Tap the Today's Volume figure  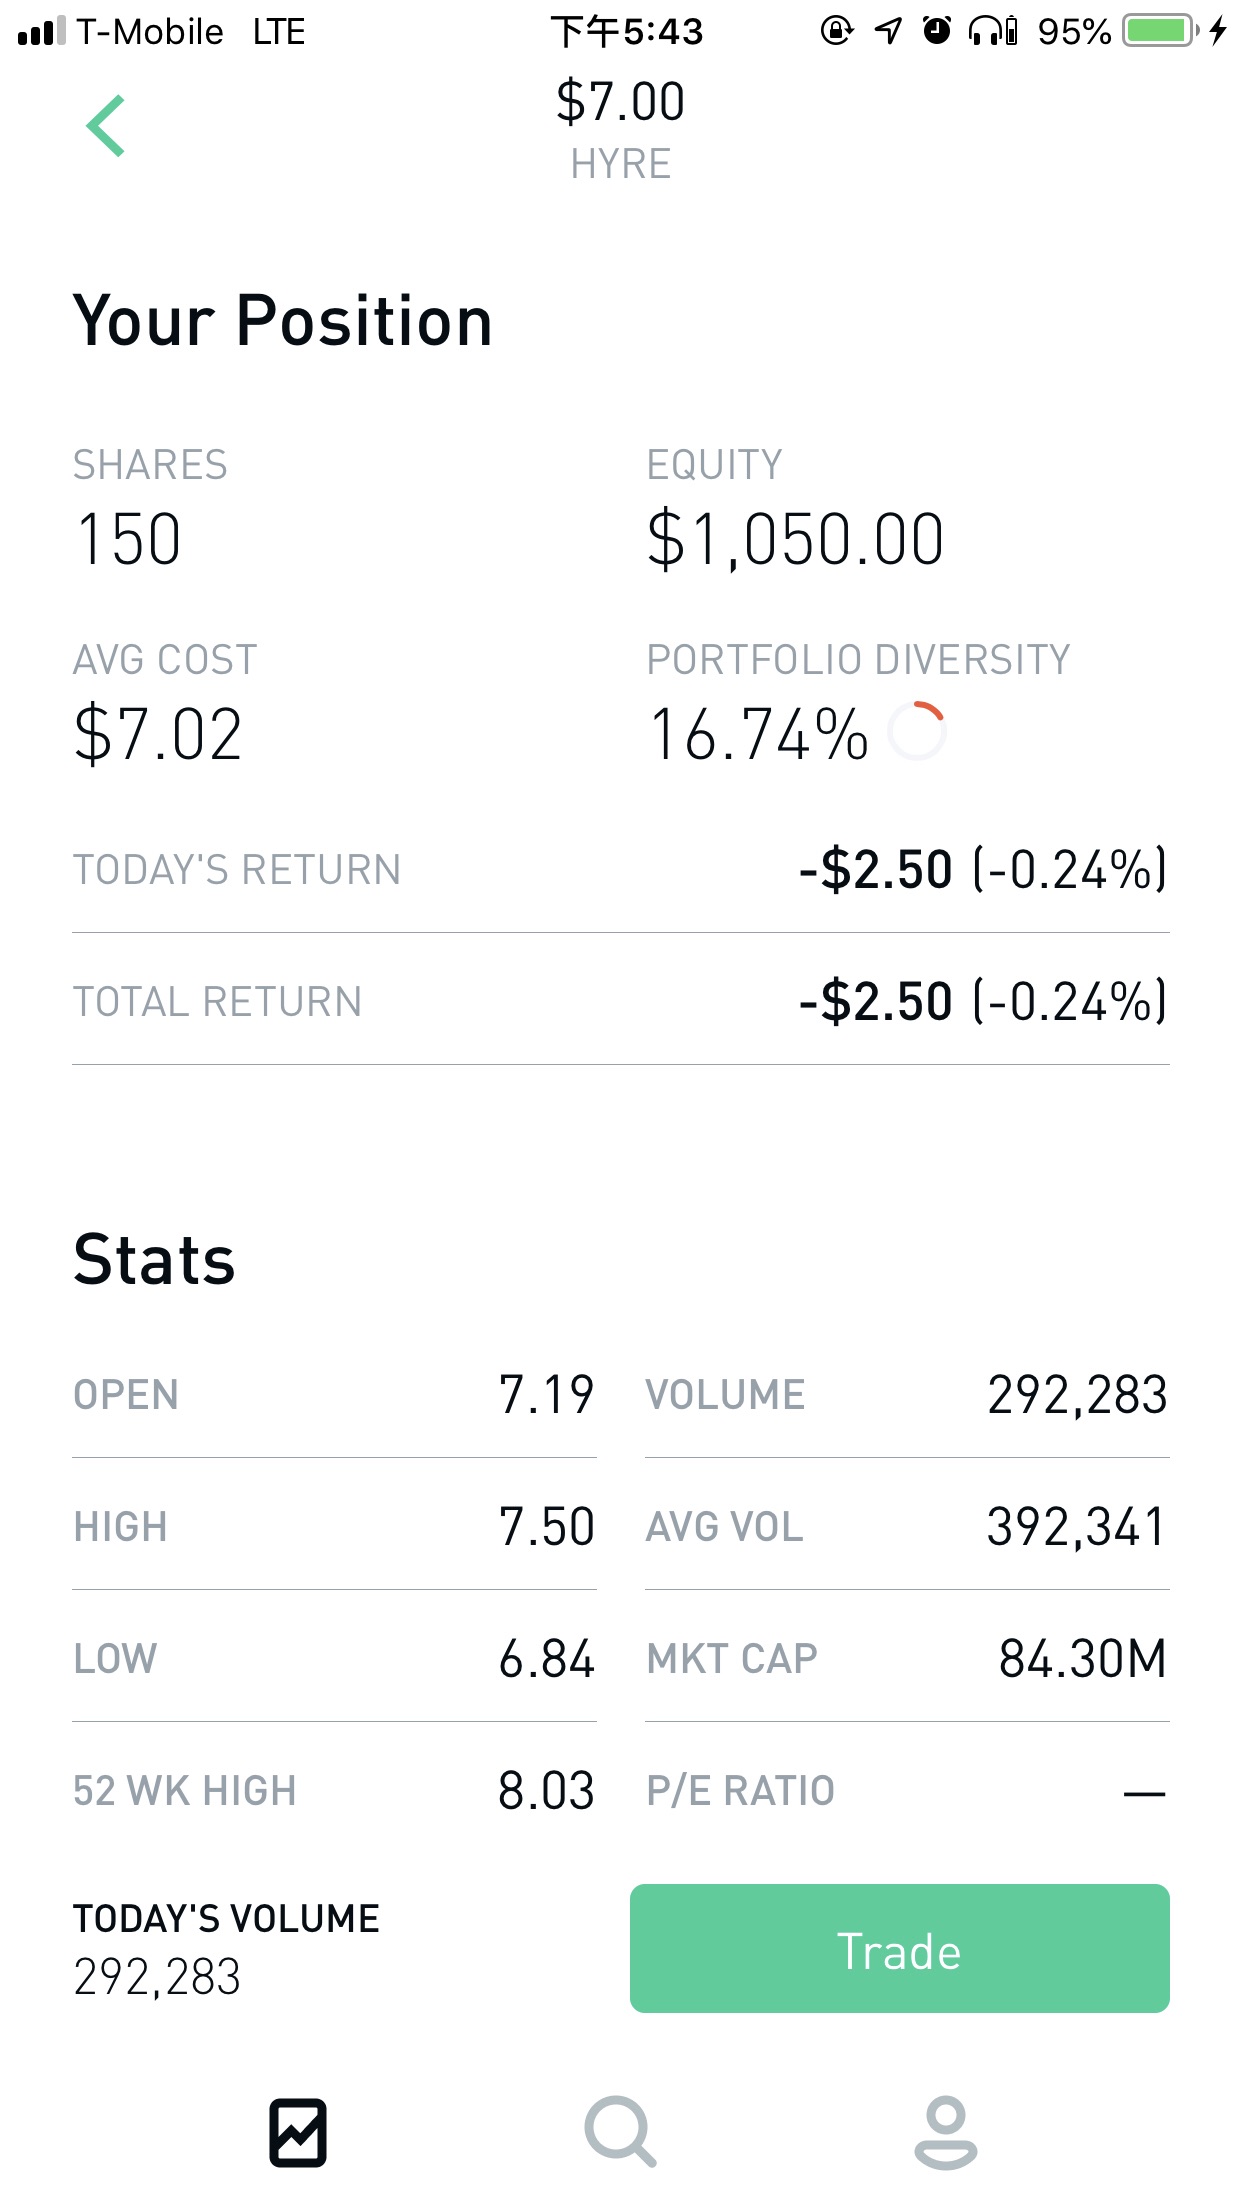point(158,1977)
